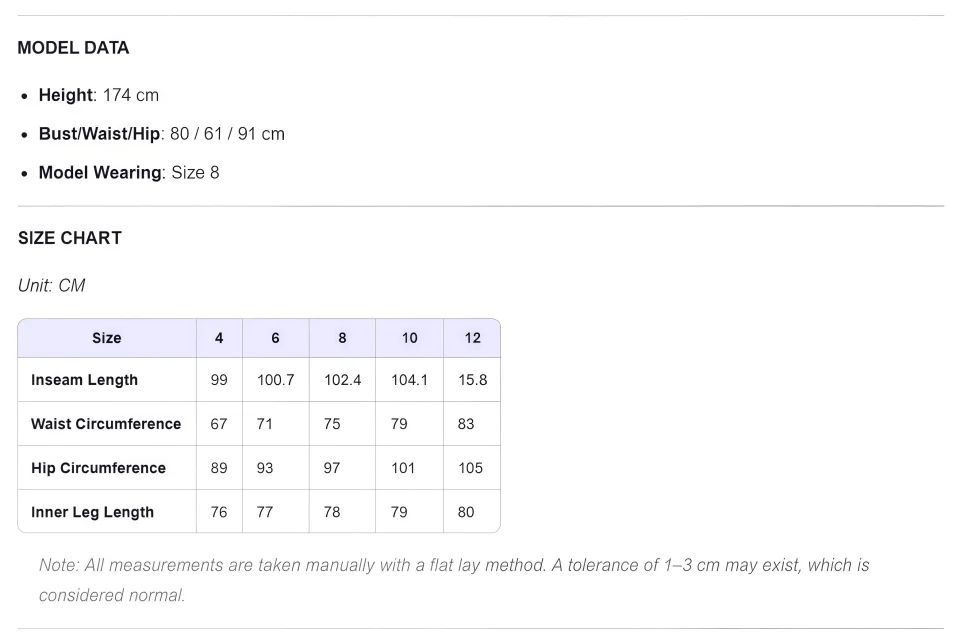Click the Unit: CM label
Viewport: 960px width, 642px height.
pos(51,285)
